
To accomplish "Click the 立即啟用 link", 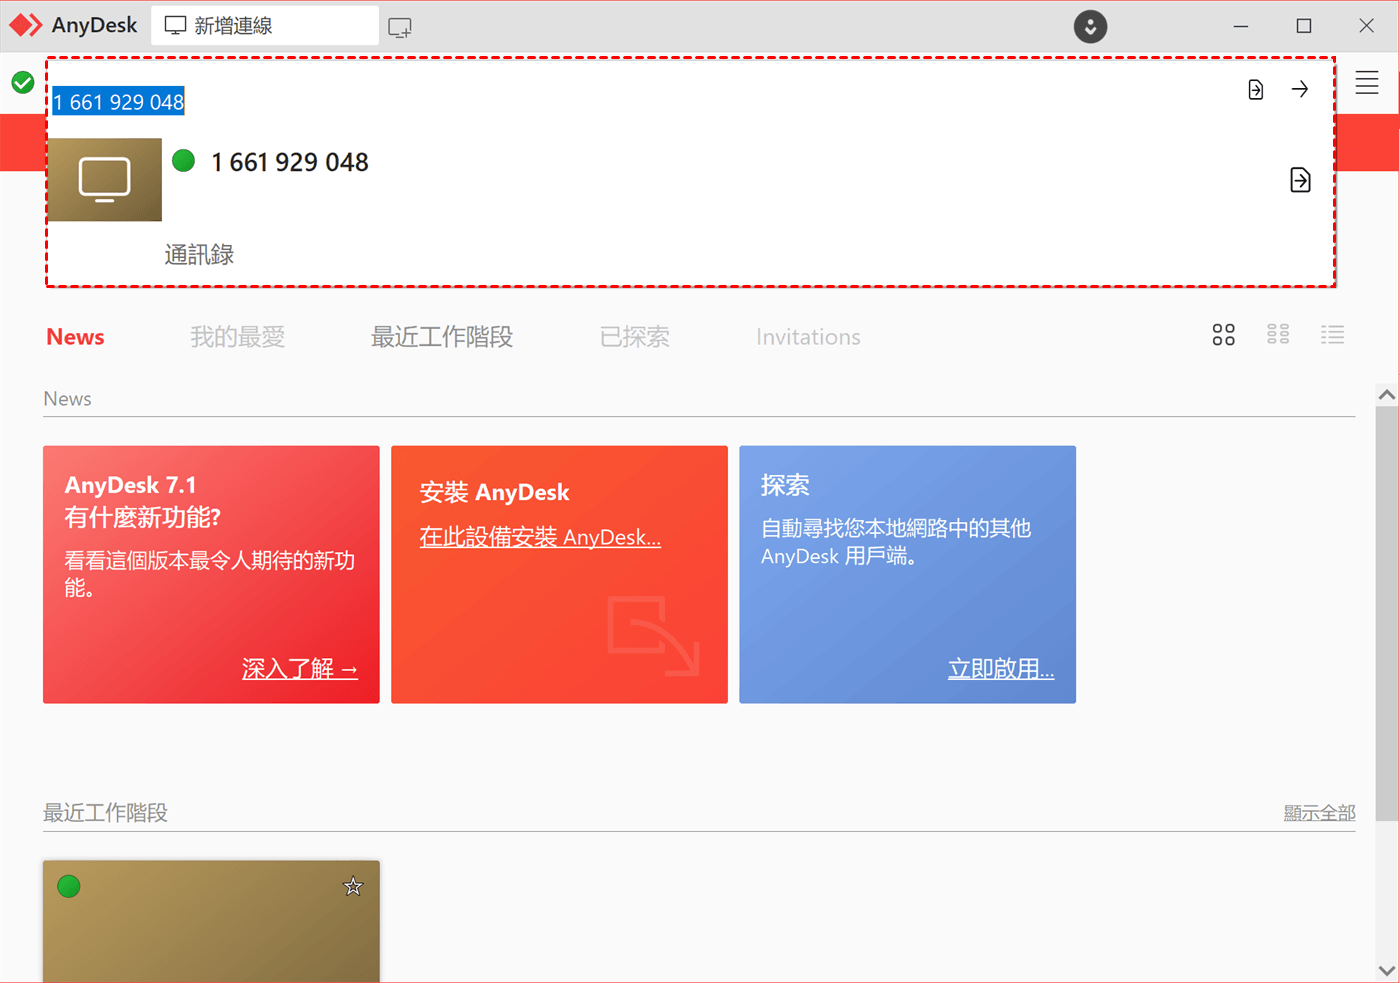I will (1000, 669).
